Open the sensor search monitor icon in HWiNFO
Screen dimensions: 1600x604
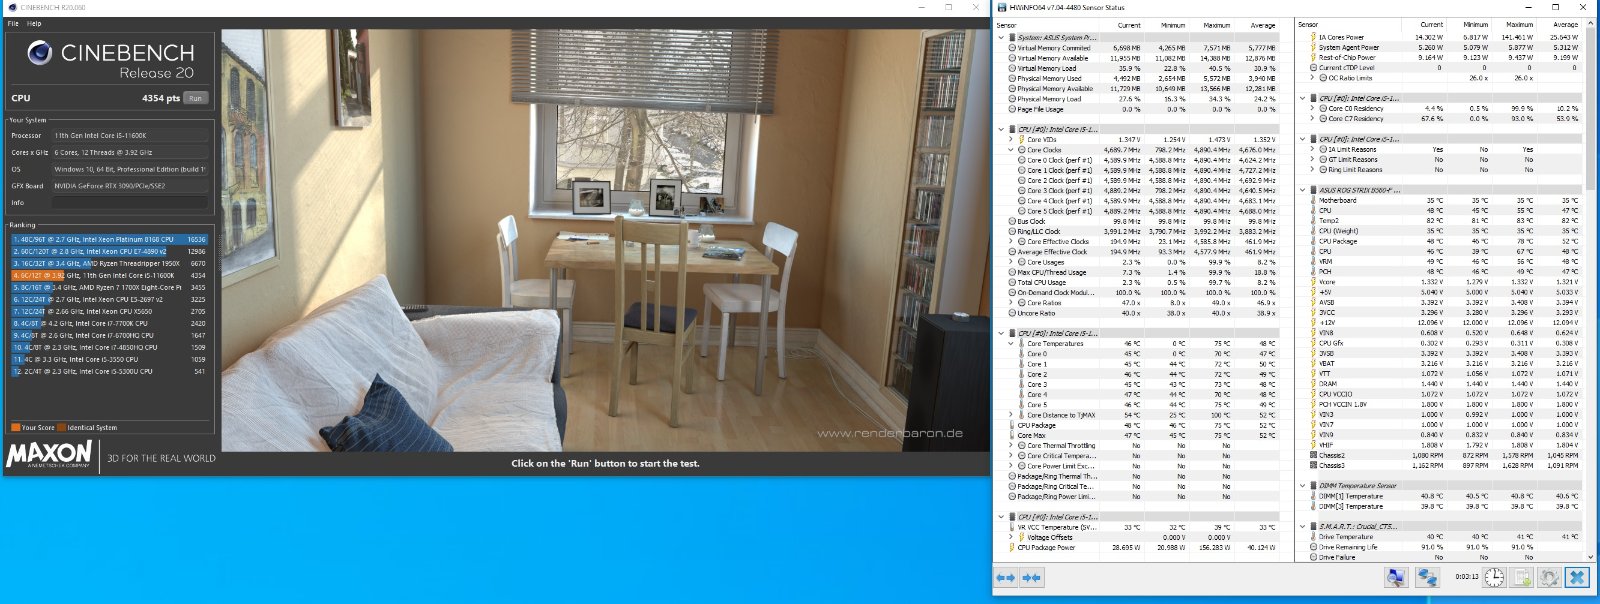[1396, 578]
